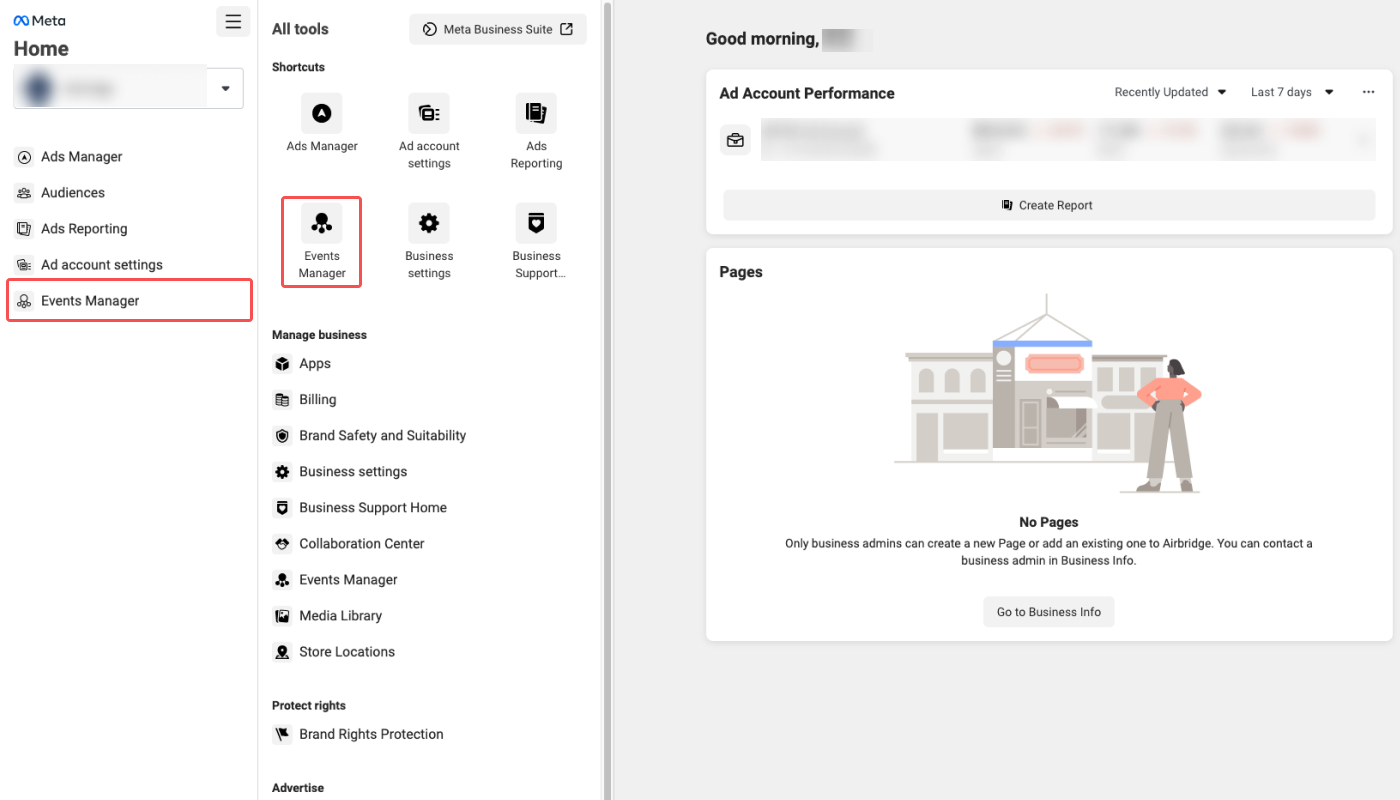Launch the Ads Manager shortcut tile
This screenshot has height=800, width=1400.
[322, 124]
